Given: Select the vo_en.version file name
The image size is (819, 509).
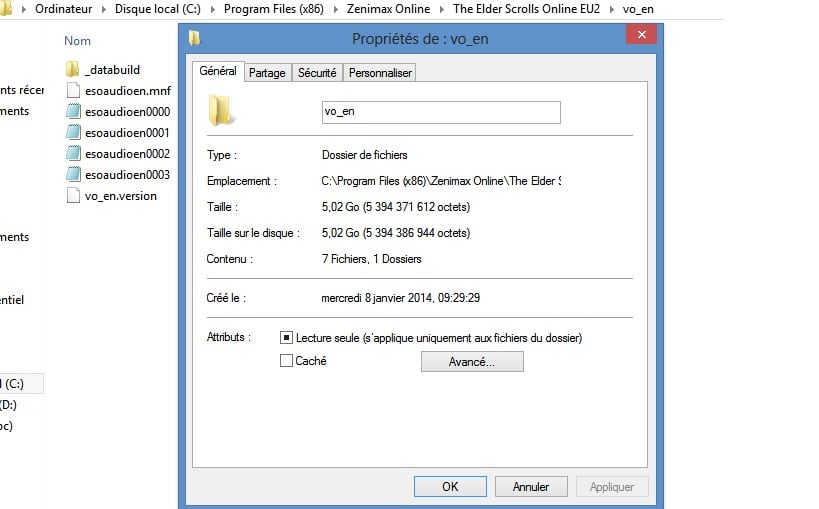Looking at the screenshot, I should 121,196.
